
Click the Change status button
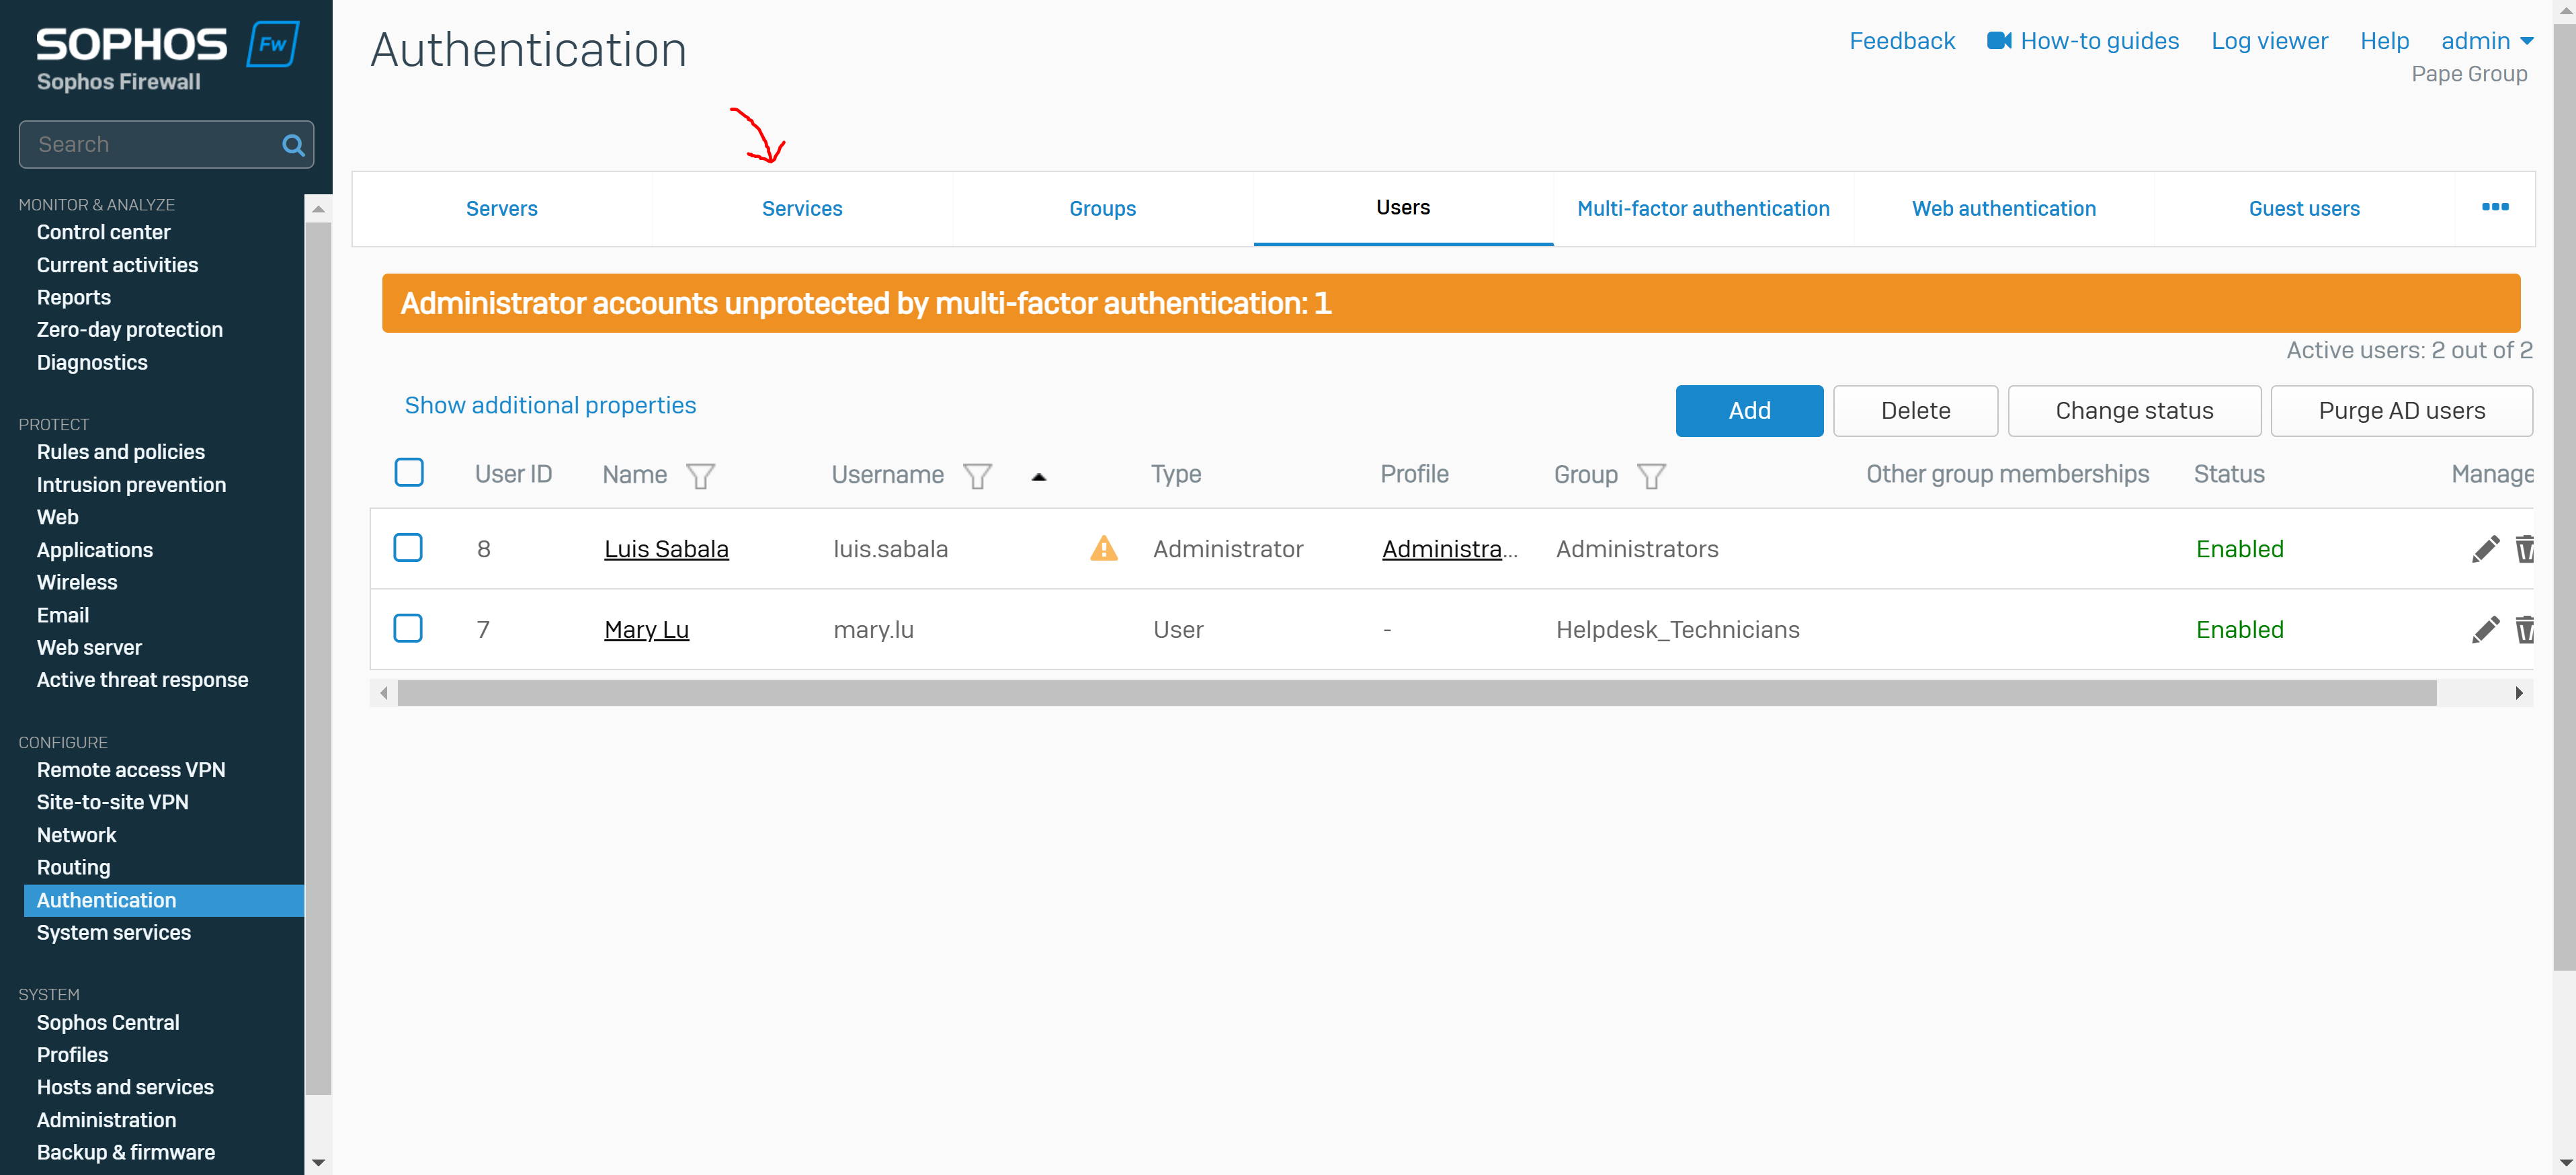click(x=2134, y=411)
